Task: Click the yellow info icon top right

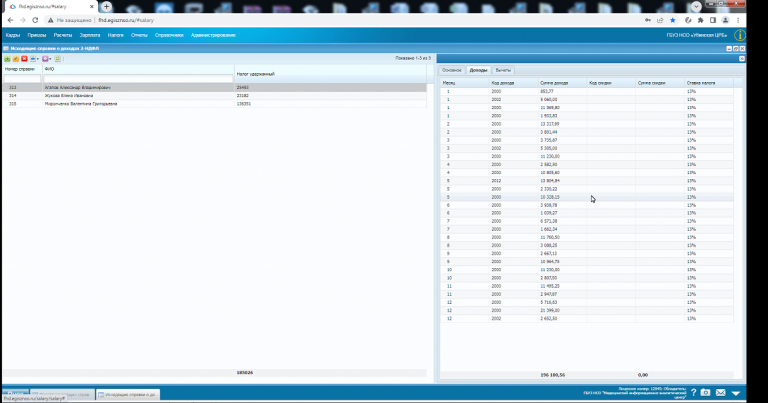Action: (x=740, y=35)
